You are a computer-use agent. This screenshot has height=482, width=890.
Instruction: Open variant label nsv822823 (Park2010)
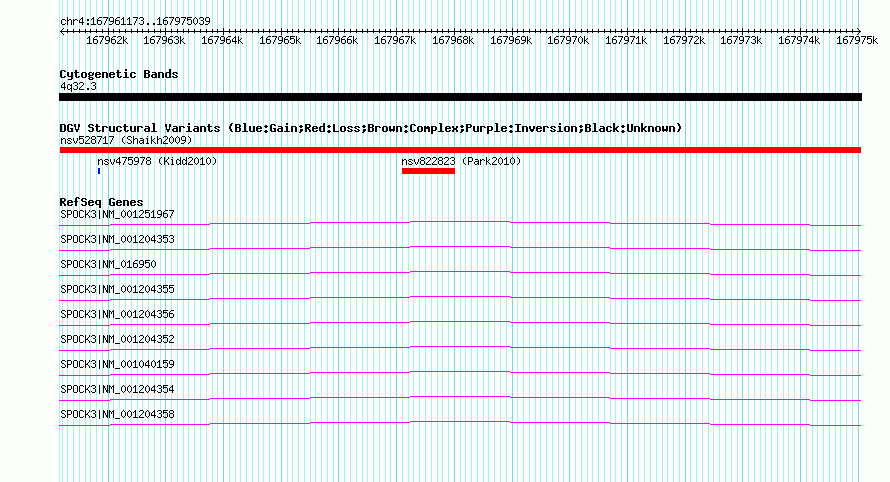coord(461,161)
